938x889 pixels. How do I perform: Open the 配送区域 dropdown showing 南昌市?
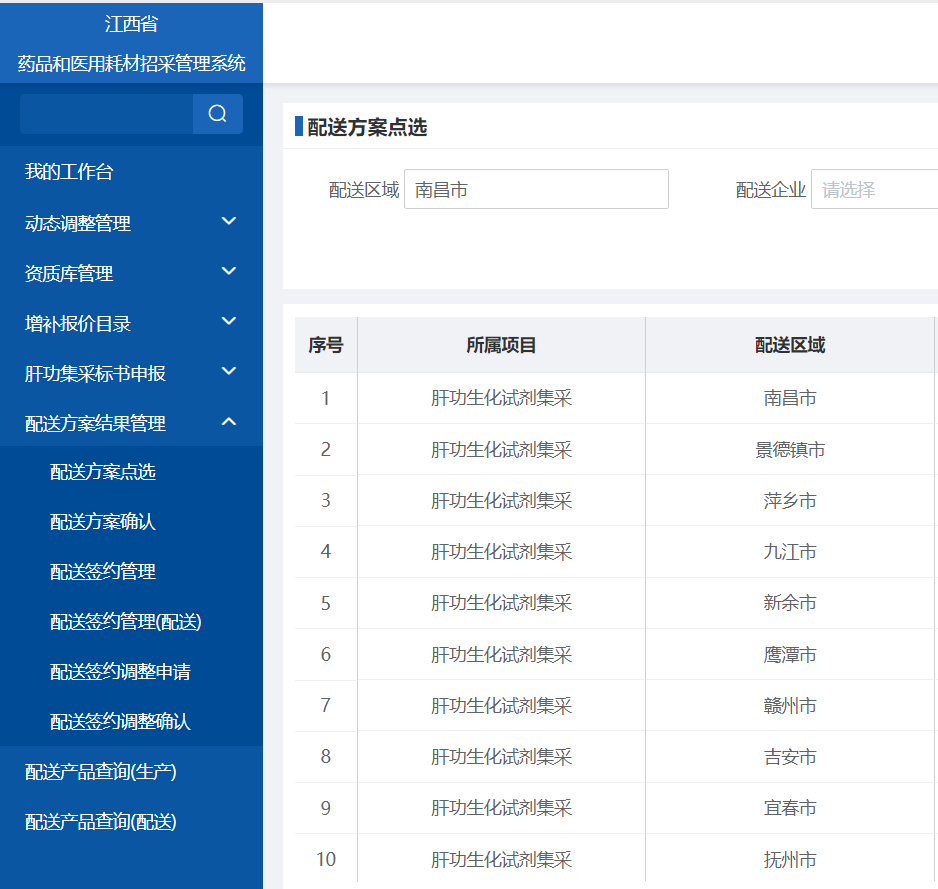tap(536, 189)
